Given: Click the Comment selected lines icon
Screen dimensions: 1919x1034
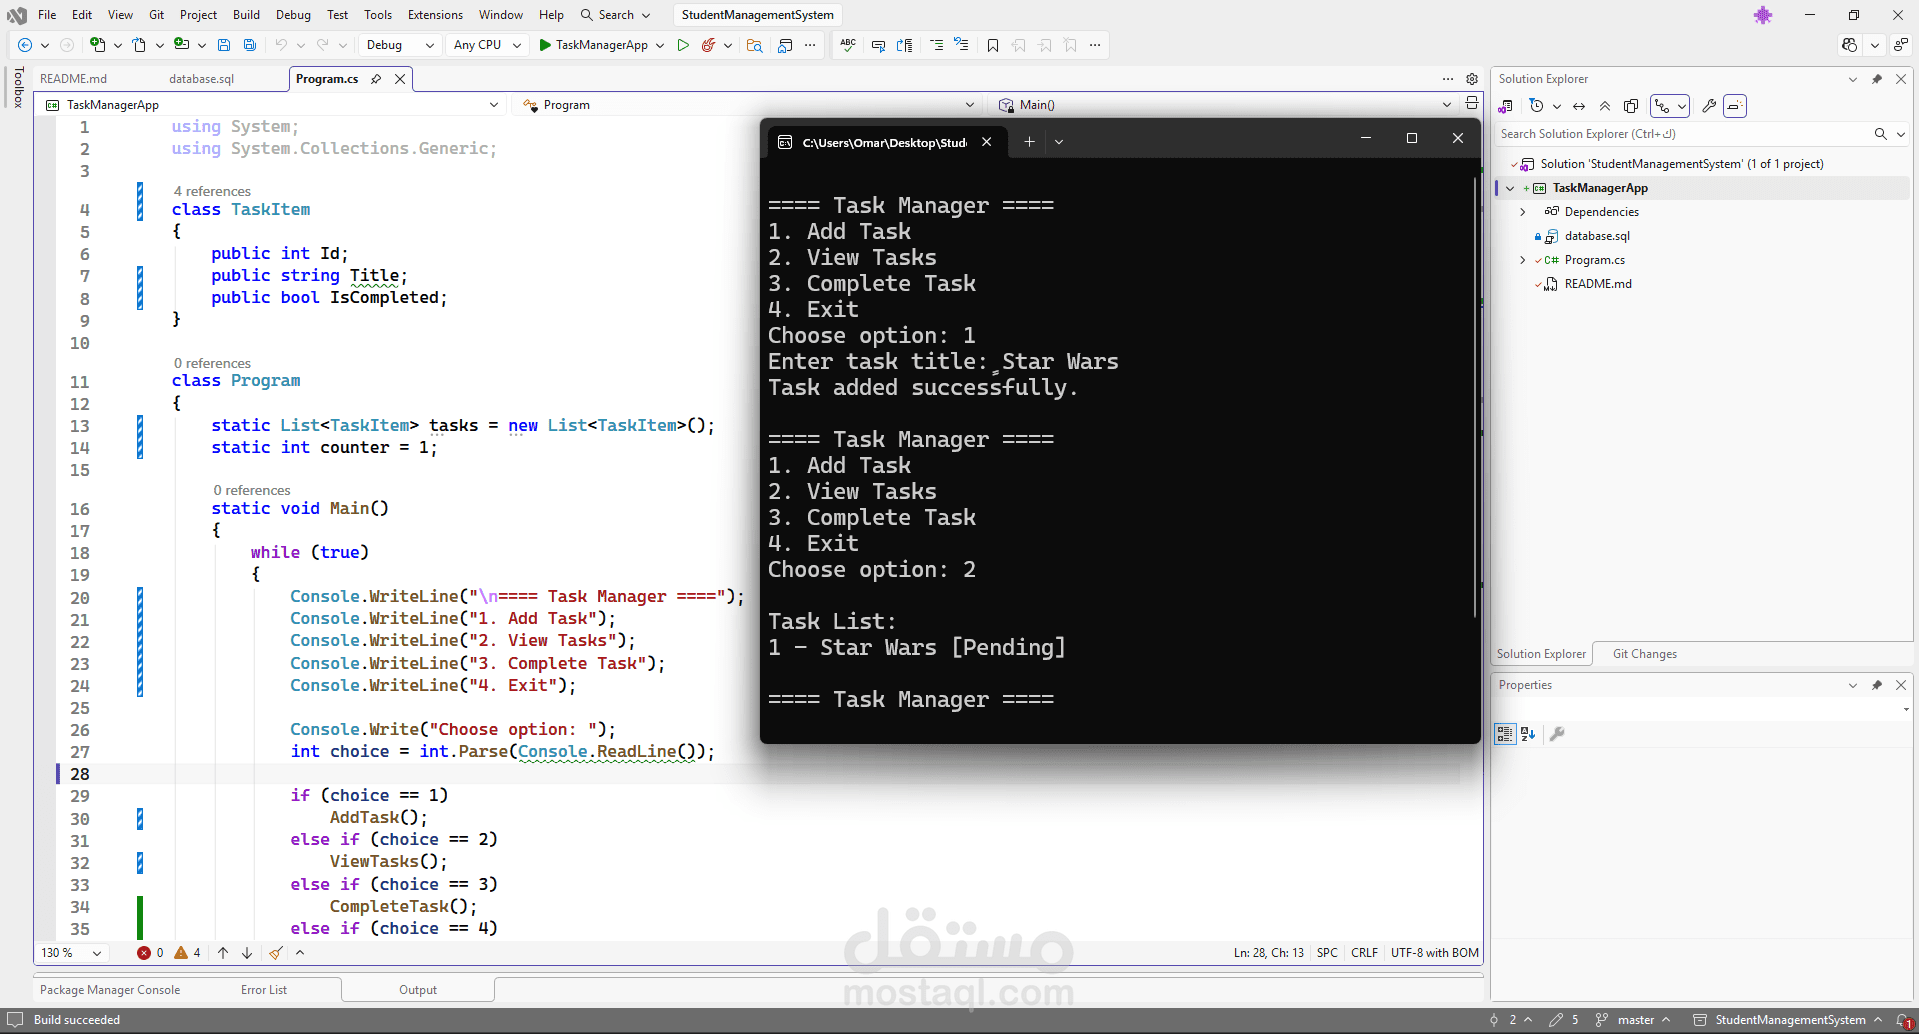Looking at the screenshot, I should pos(936,45).
